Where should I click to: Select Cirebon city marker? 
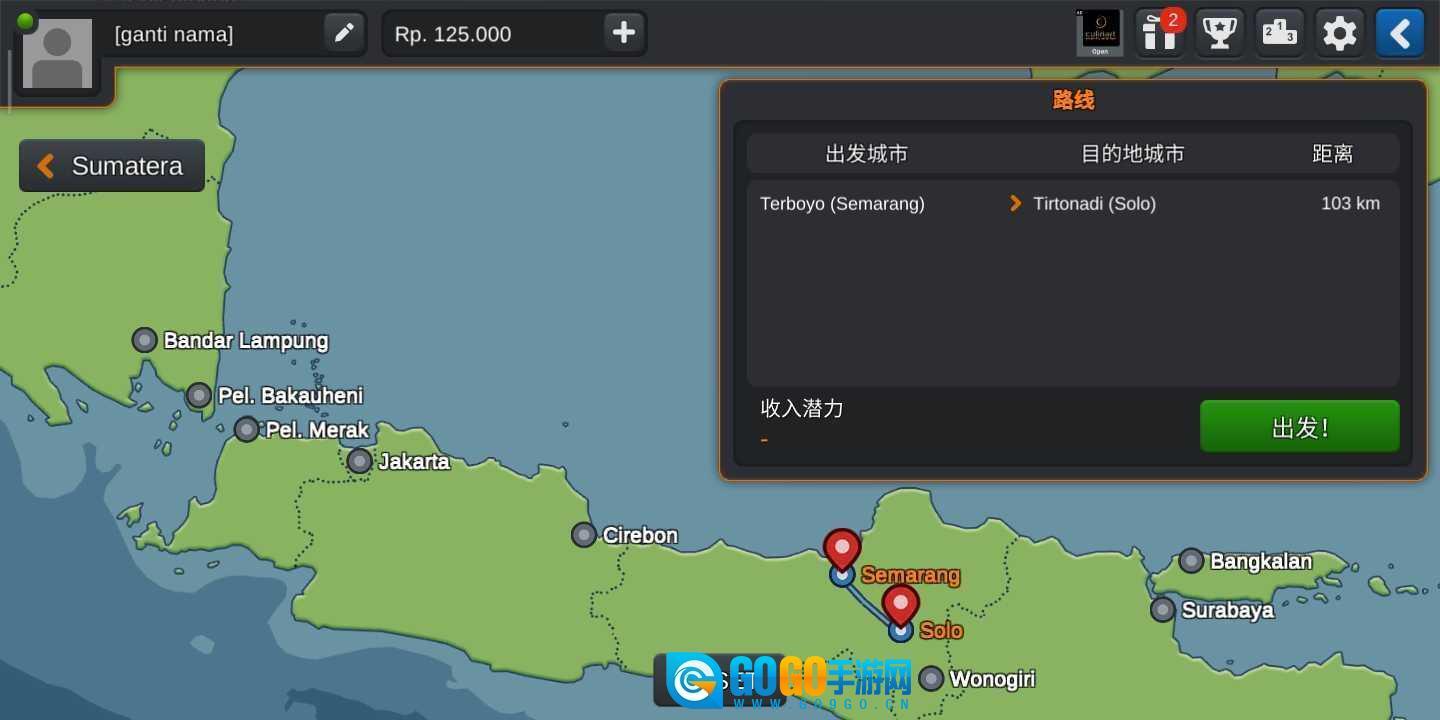584,535
